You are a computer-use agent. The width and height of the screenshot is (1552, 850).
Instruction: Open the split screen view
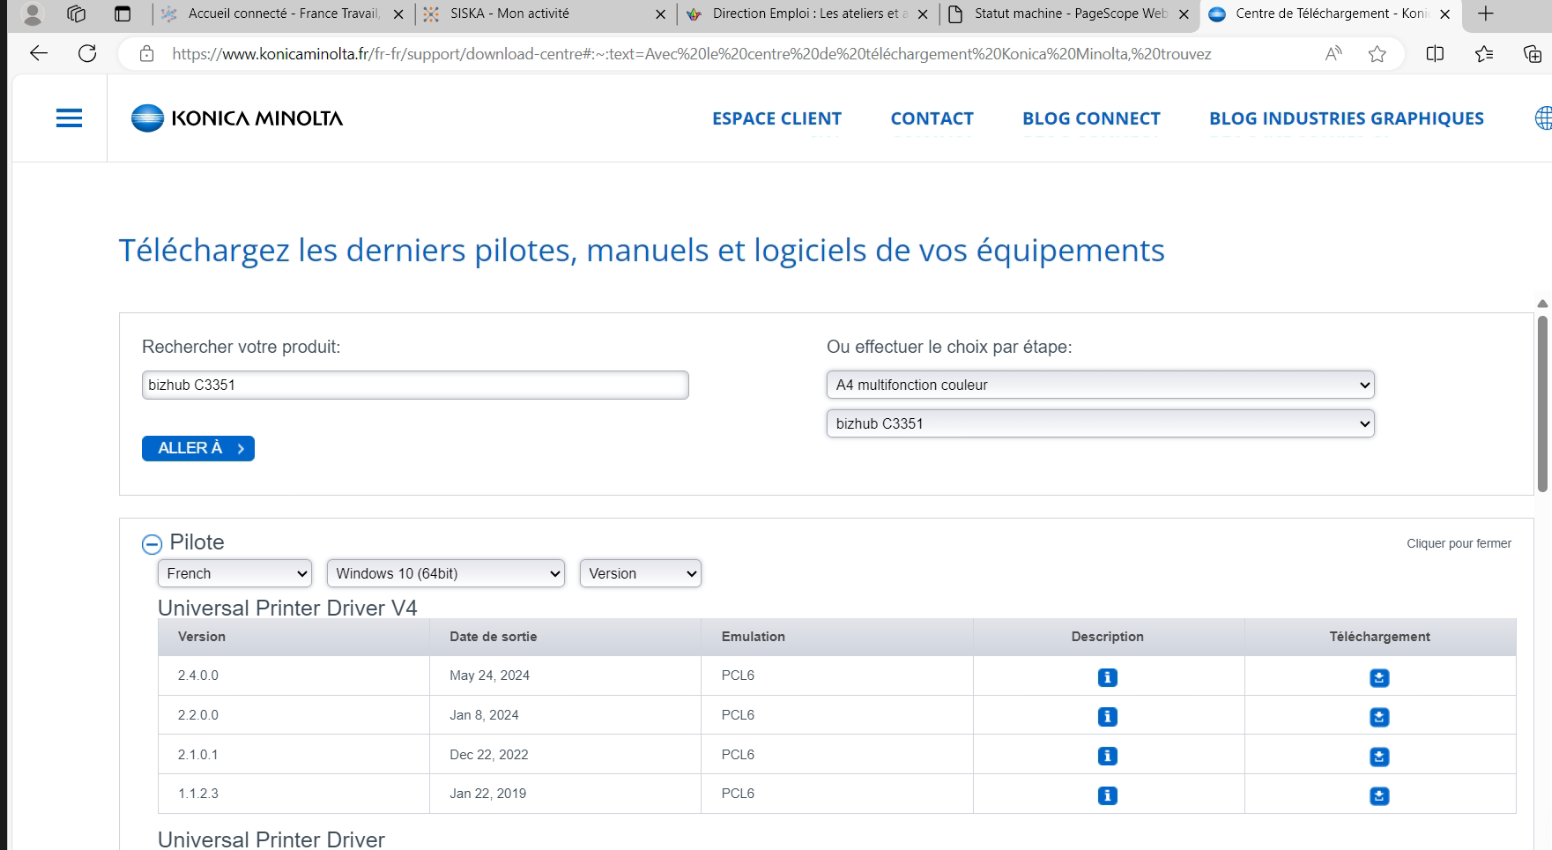(x=1435, y=54)
